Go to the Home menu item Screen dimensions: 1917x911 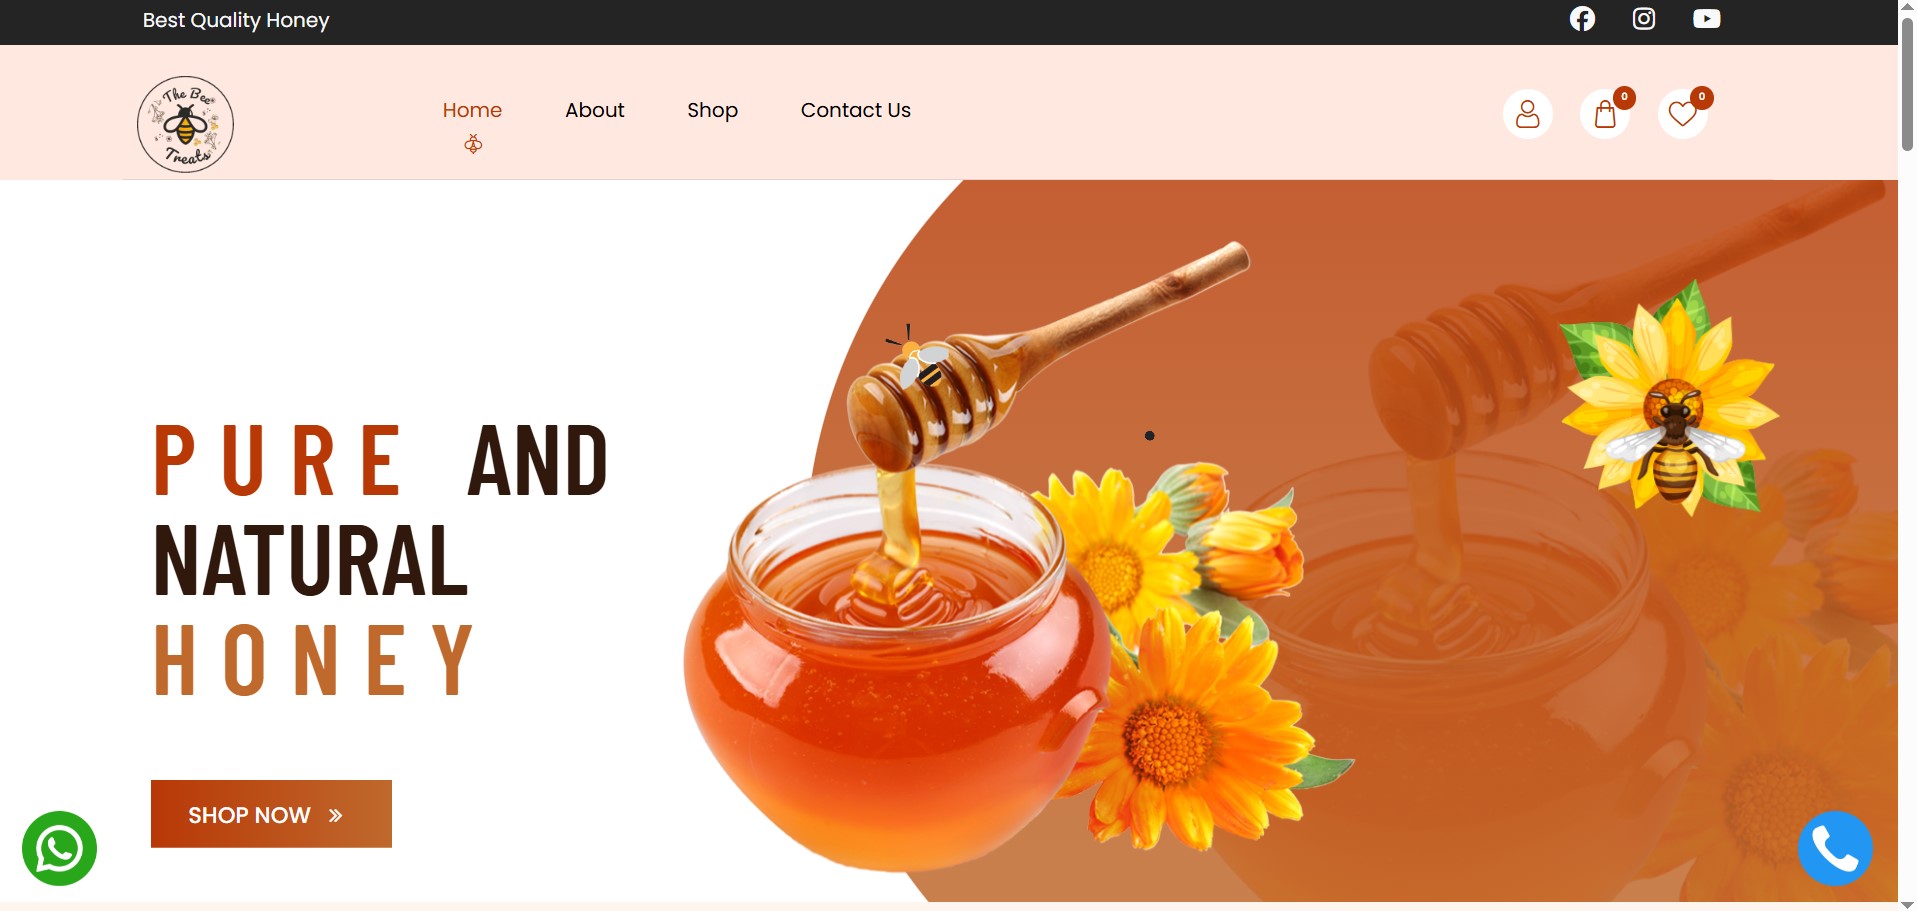point(472,110)
